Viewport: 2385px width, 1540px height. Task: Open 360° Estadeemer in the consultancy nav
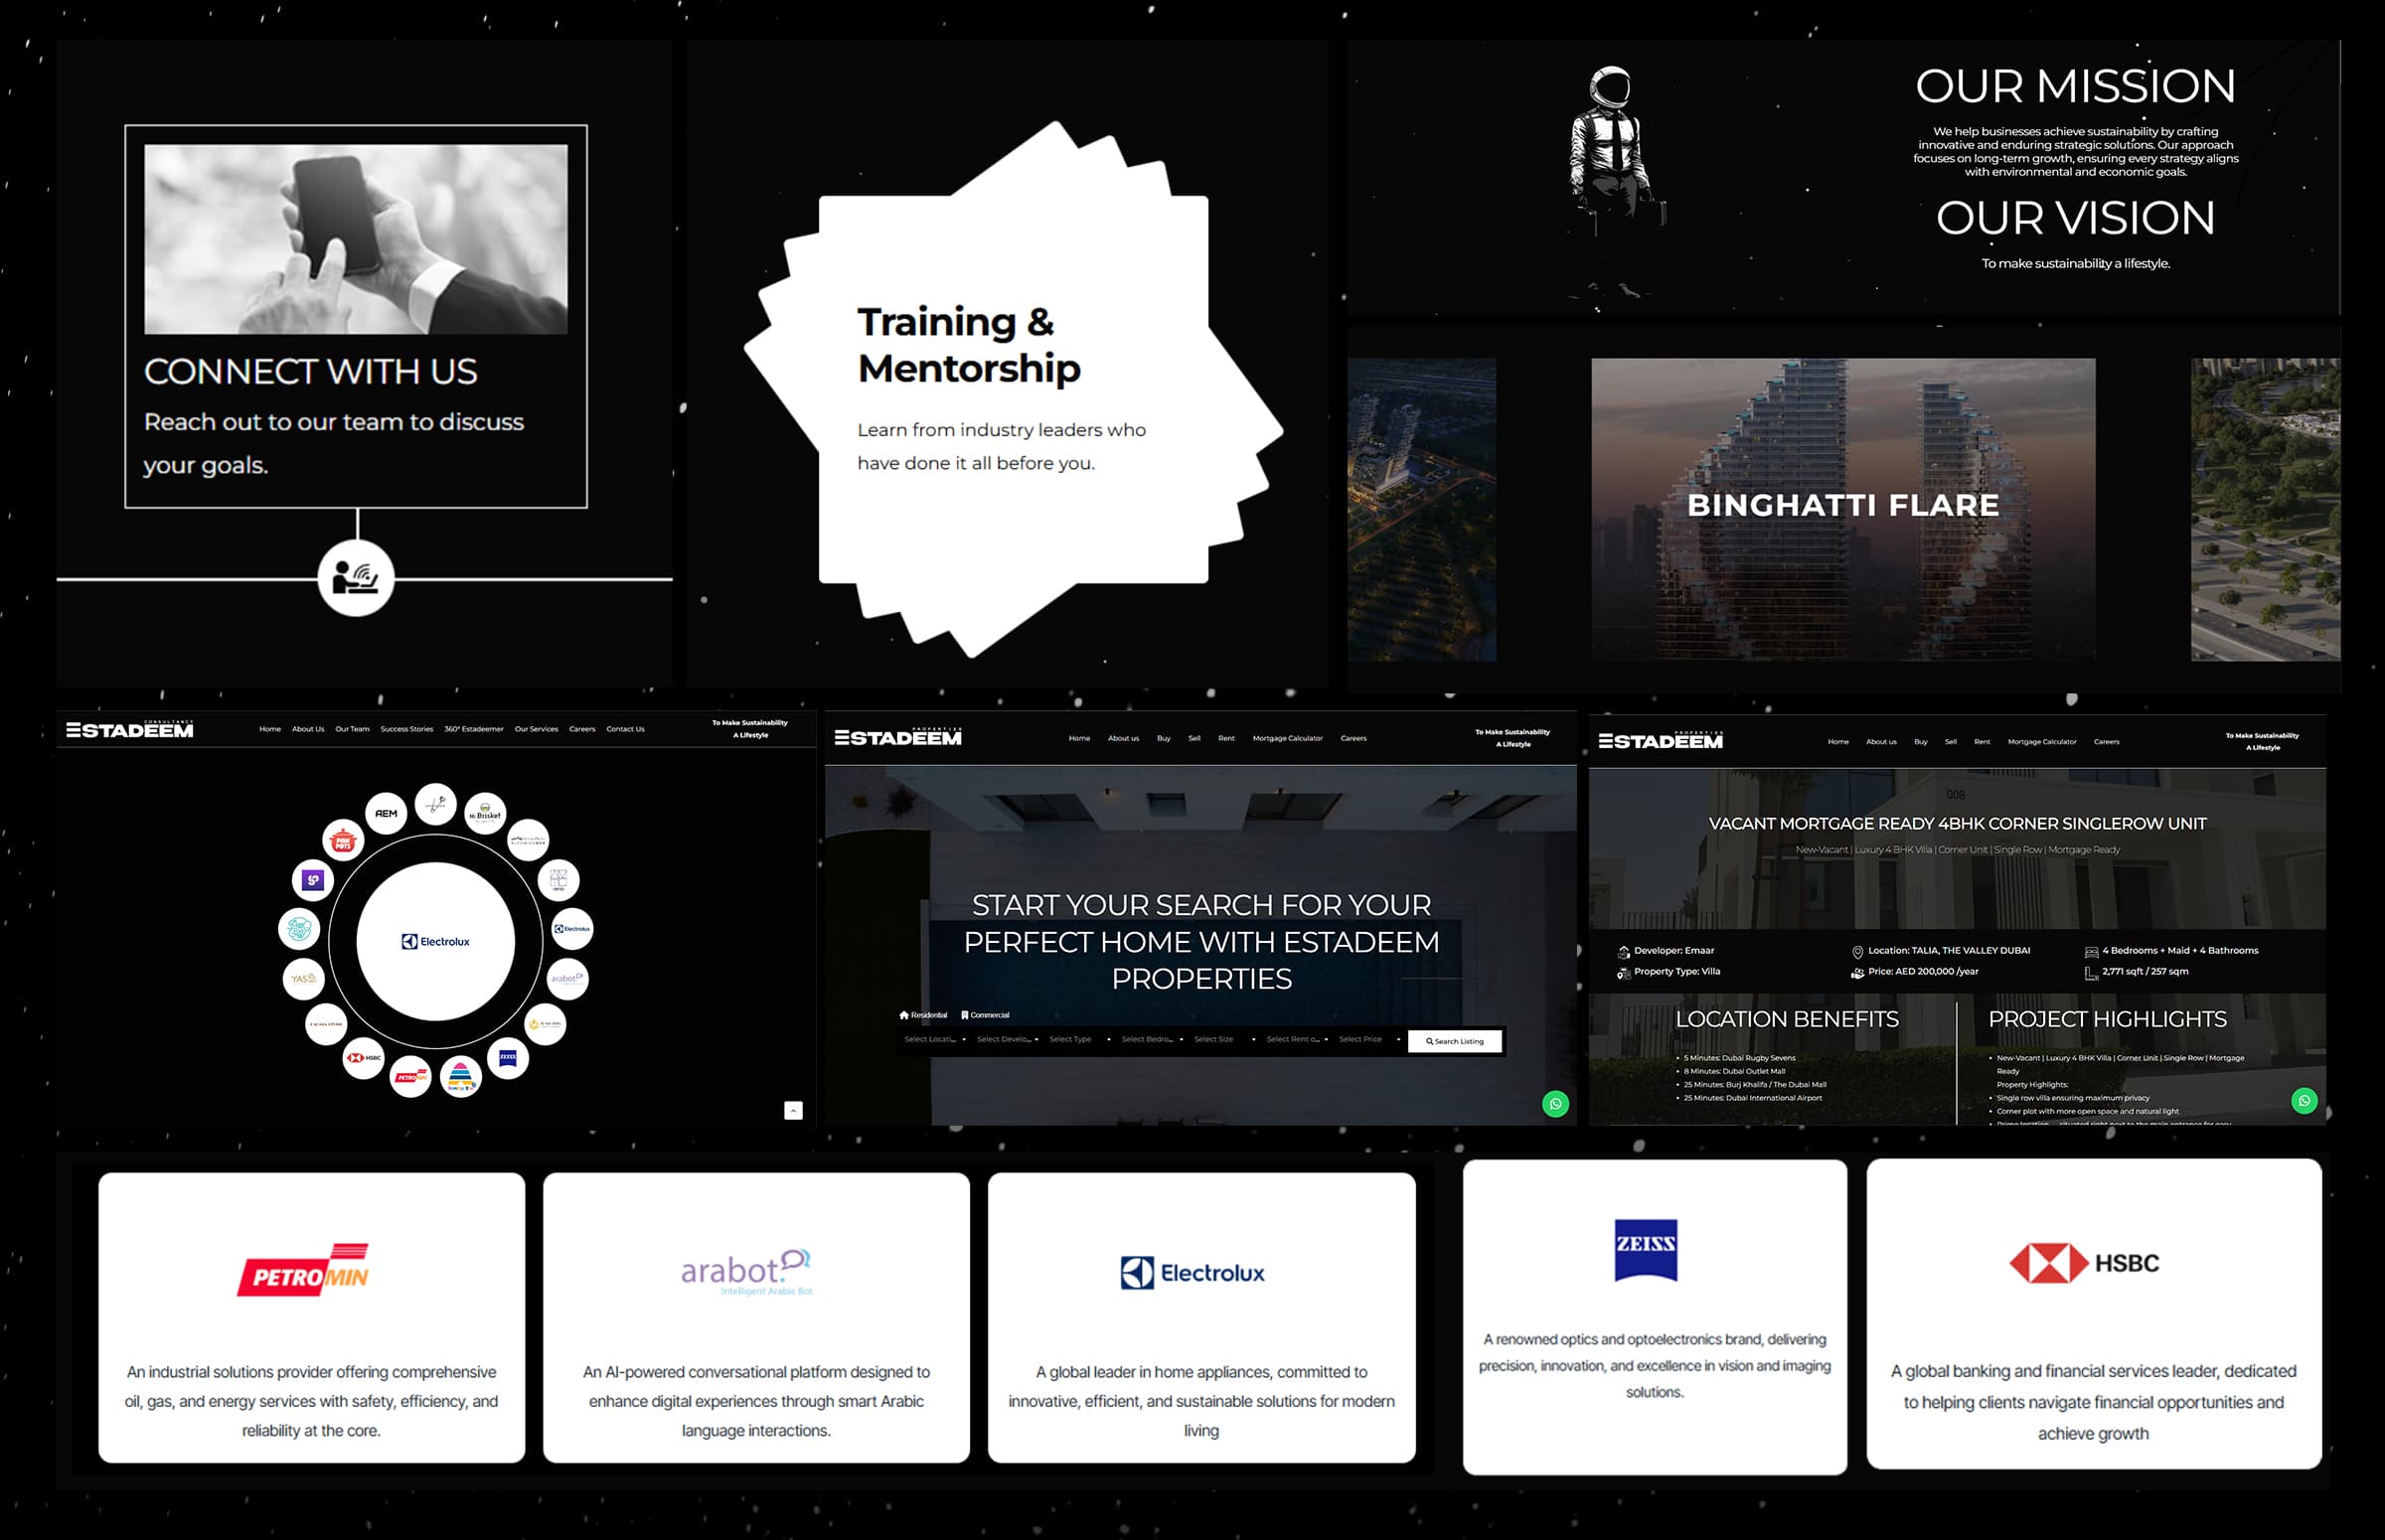tap(474, 729)
